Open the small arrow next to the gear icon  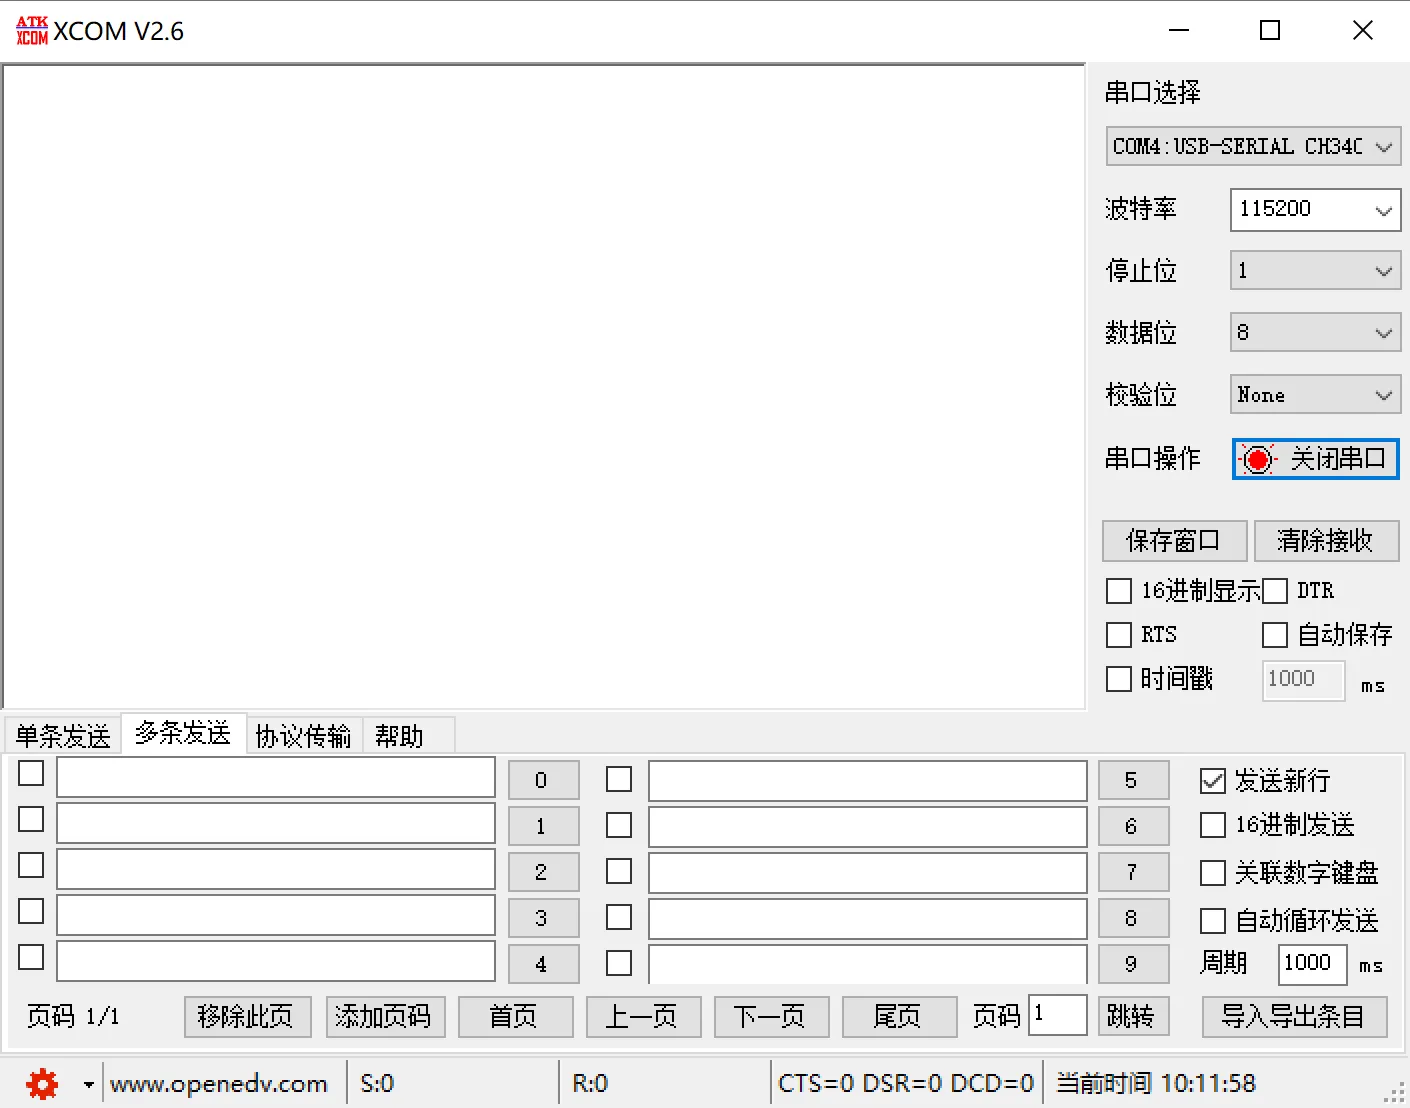click(x=88, y=1085)
